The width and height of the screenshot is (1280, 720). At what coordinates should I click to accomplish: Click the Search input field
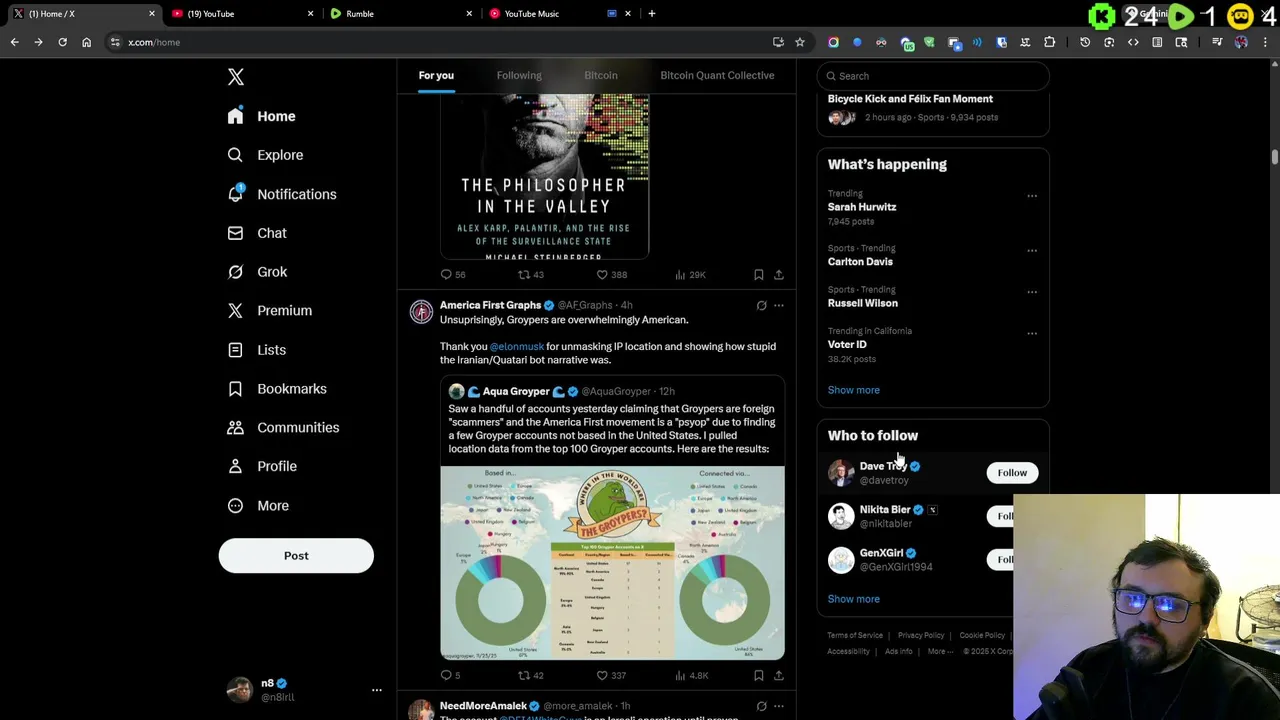click(933, 76)
